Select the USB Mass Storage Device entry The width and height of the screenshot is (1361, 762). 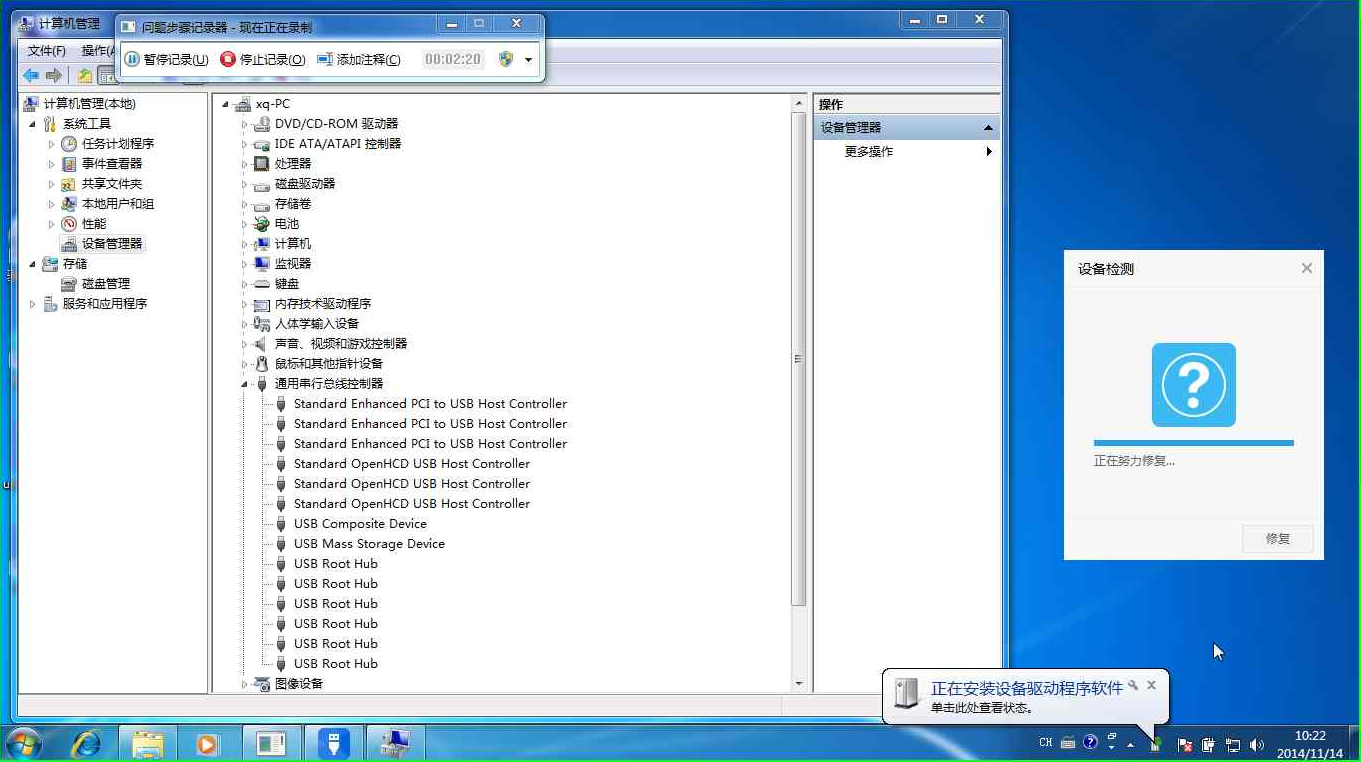369,544
